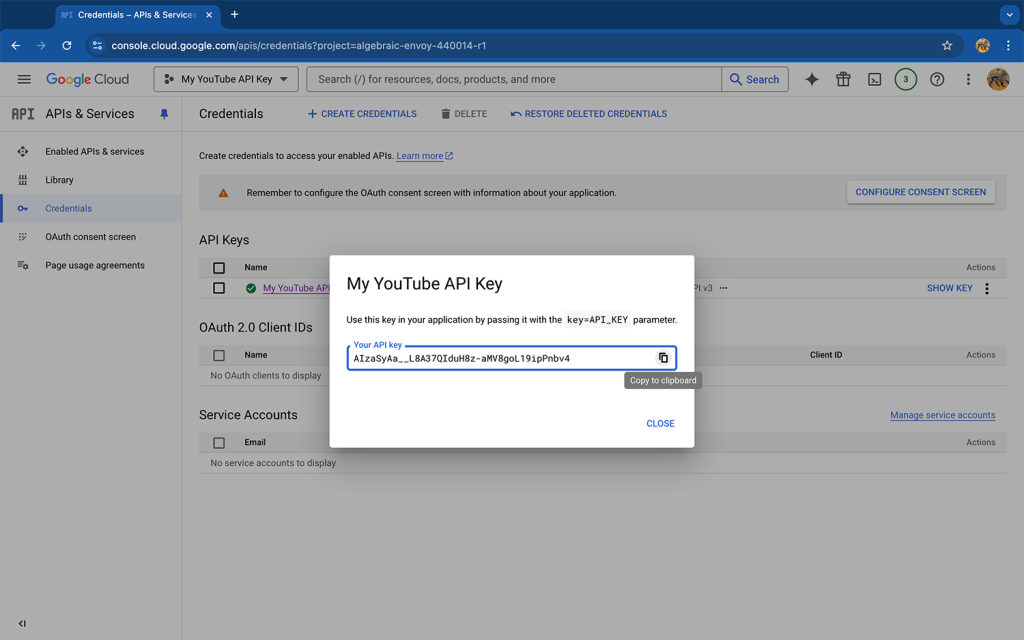Click Show Key for the API key
The width and height of the screenshot is (1024, 640).
click(x=950, y=288)
